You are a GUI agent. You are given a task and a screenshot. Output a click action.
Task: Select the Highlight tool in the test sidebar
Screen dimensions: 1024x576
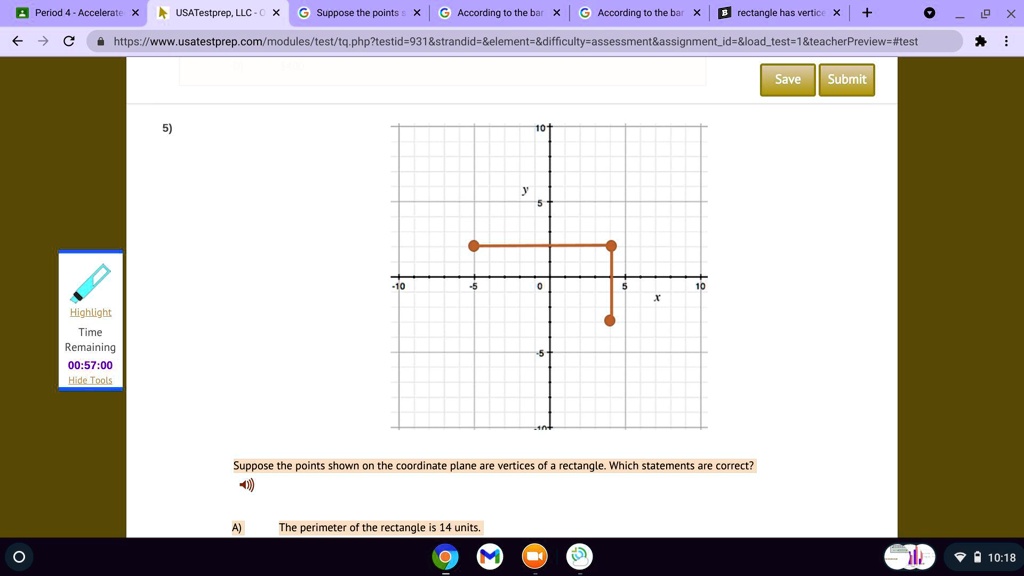(x=90, y=311)
